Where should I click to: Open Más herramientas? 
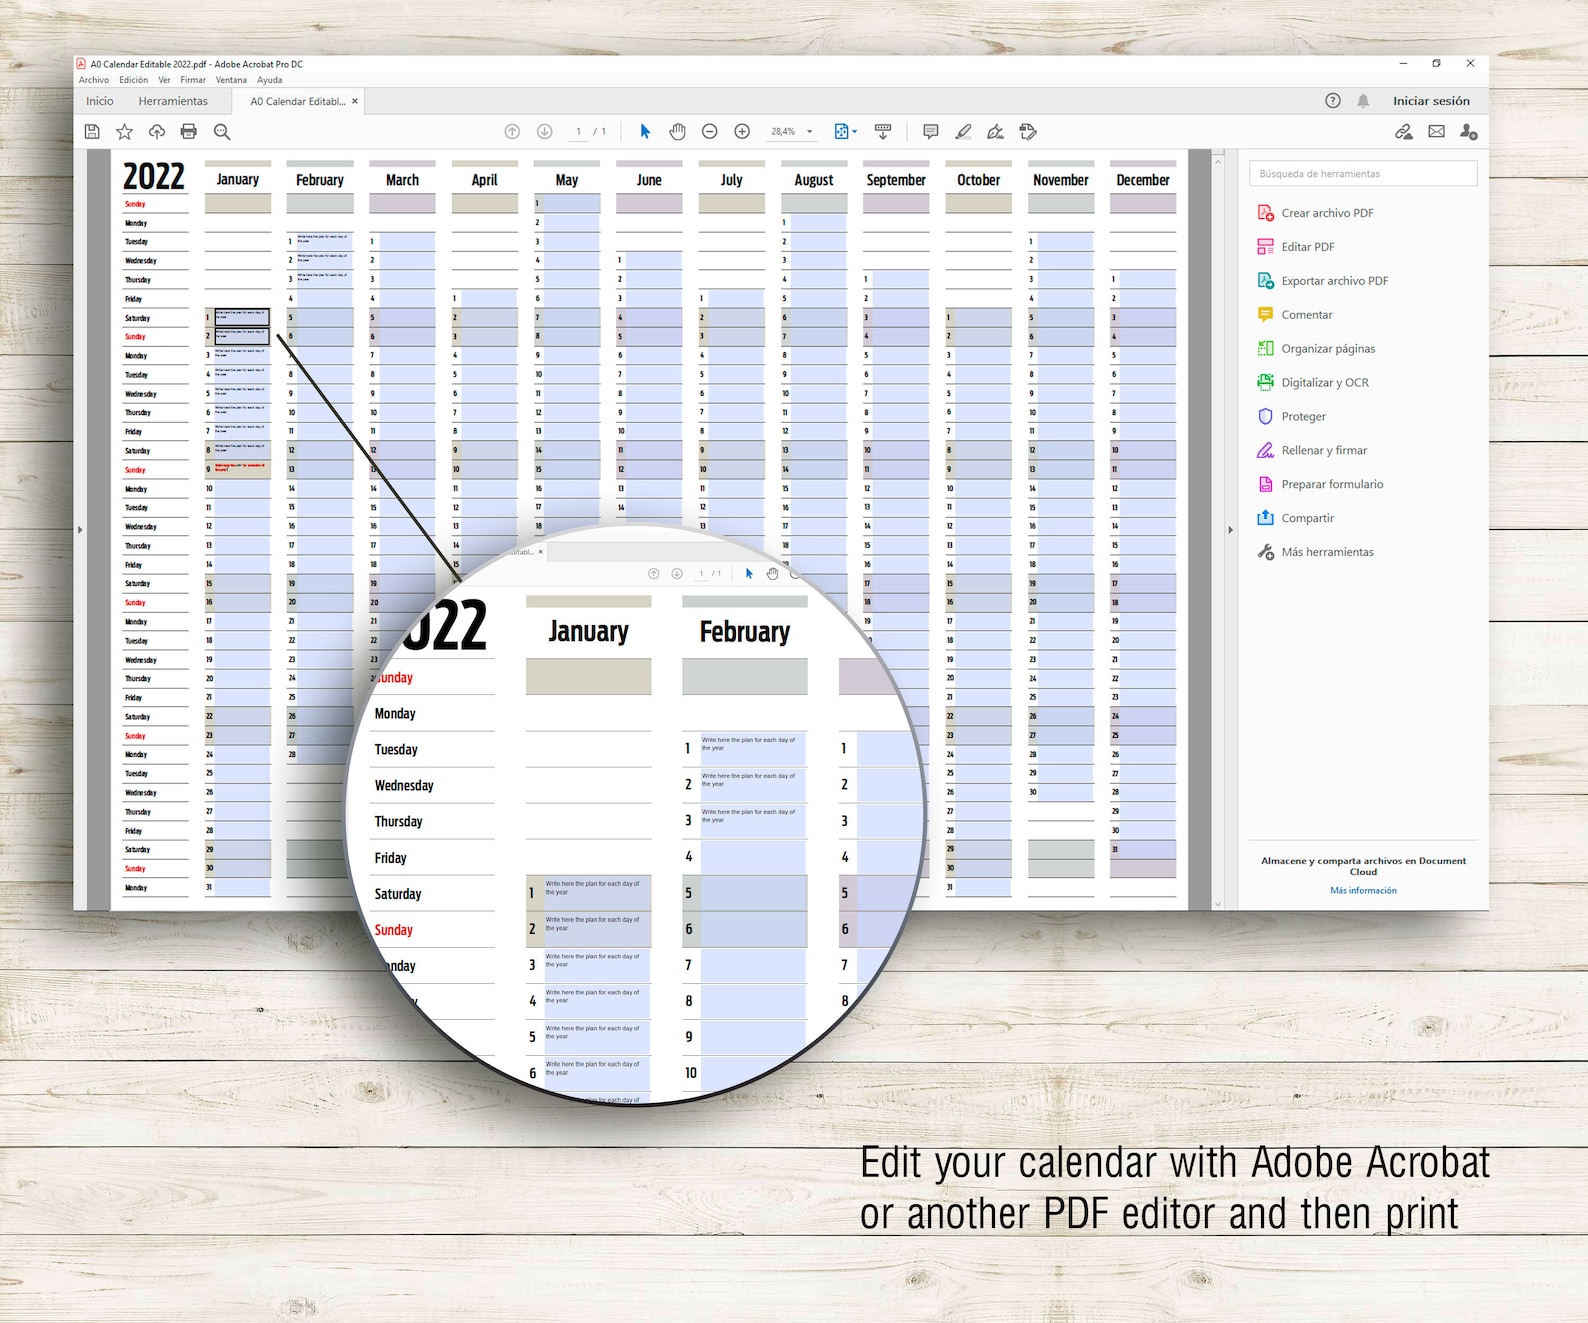pos(1315,552)
